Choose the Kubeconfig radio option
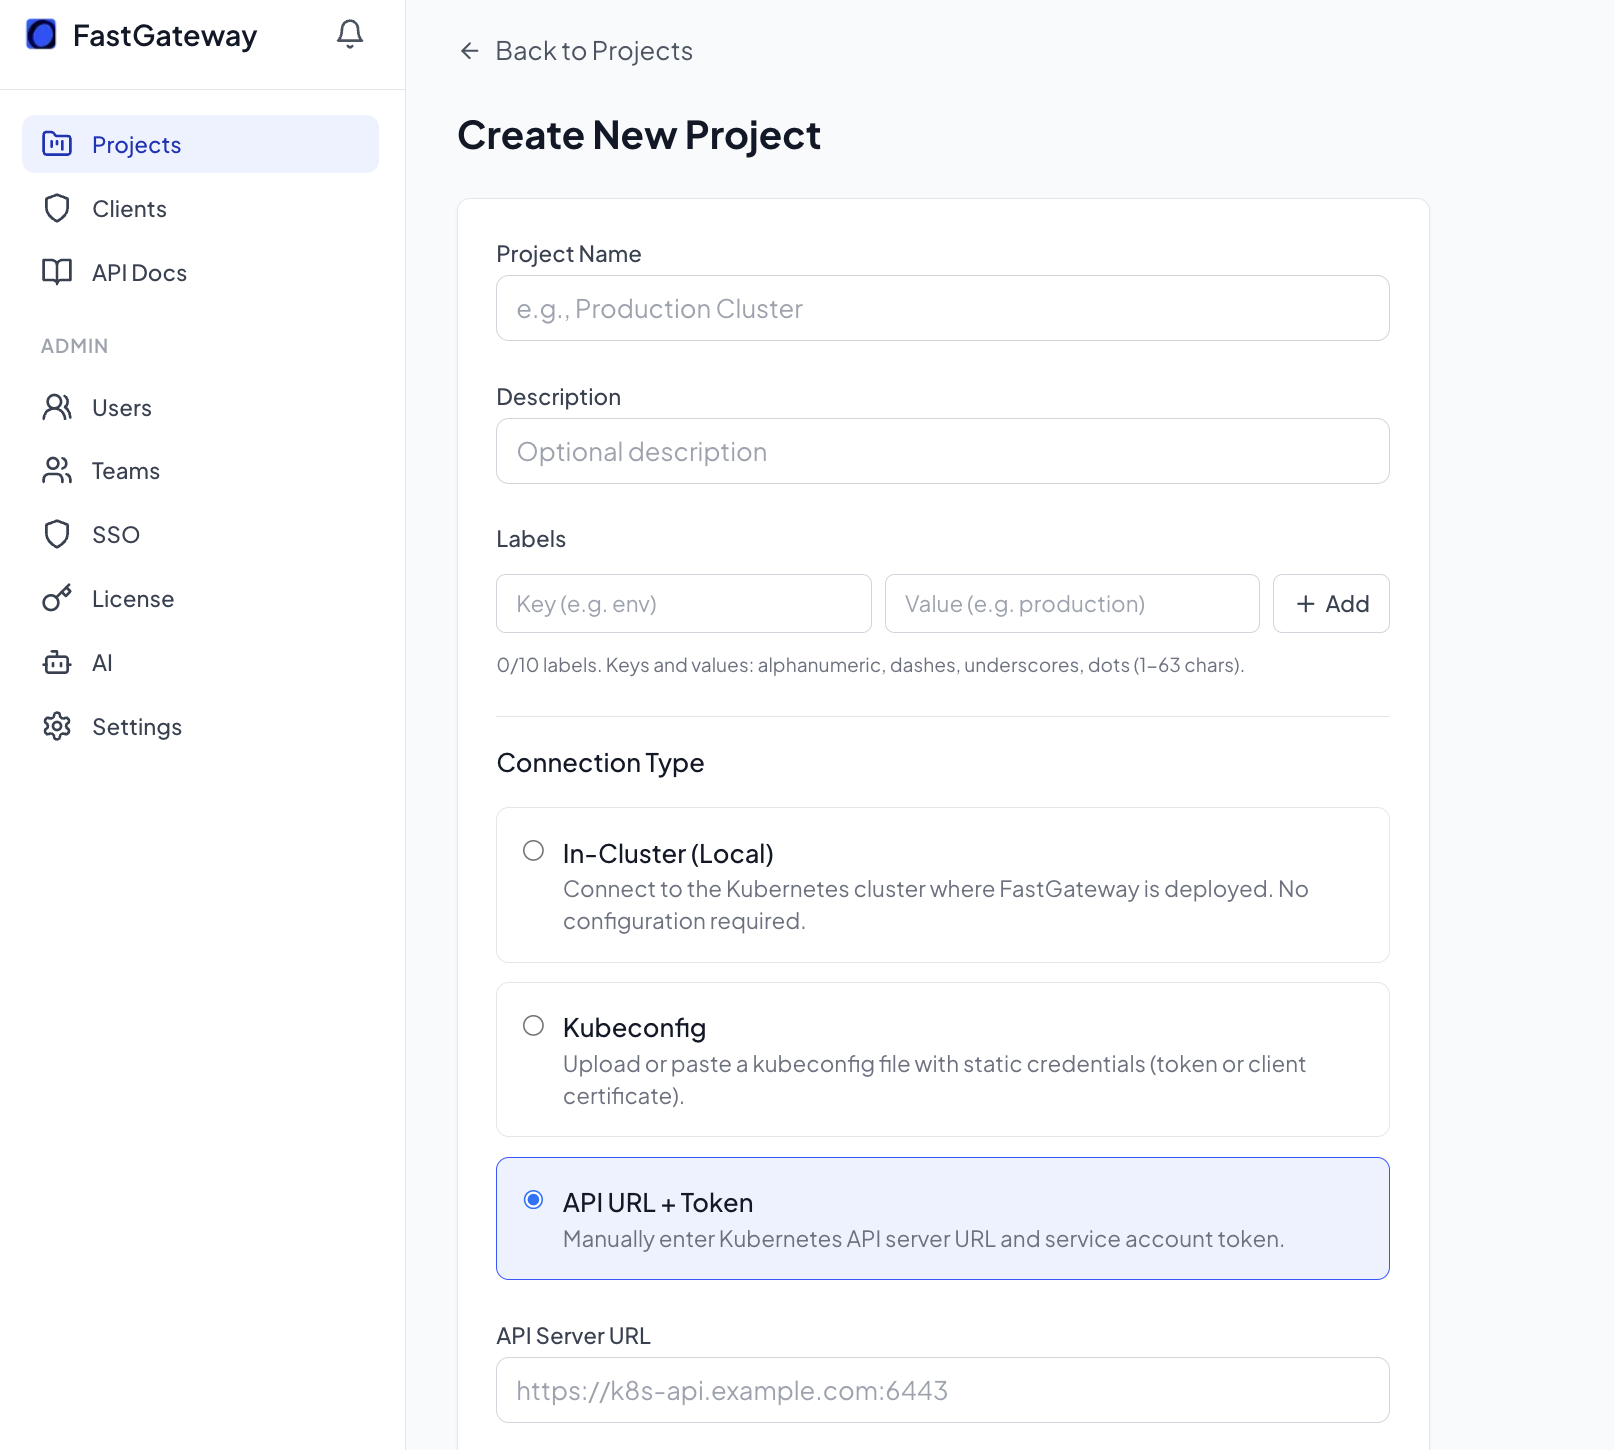The image size is (1614, 1450). click(534, 1026)
